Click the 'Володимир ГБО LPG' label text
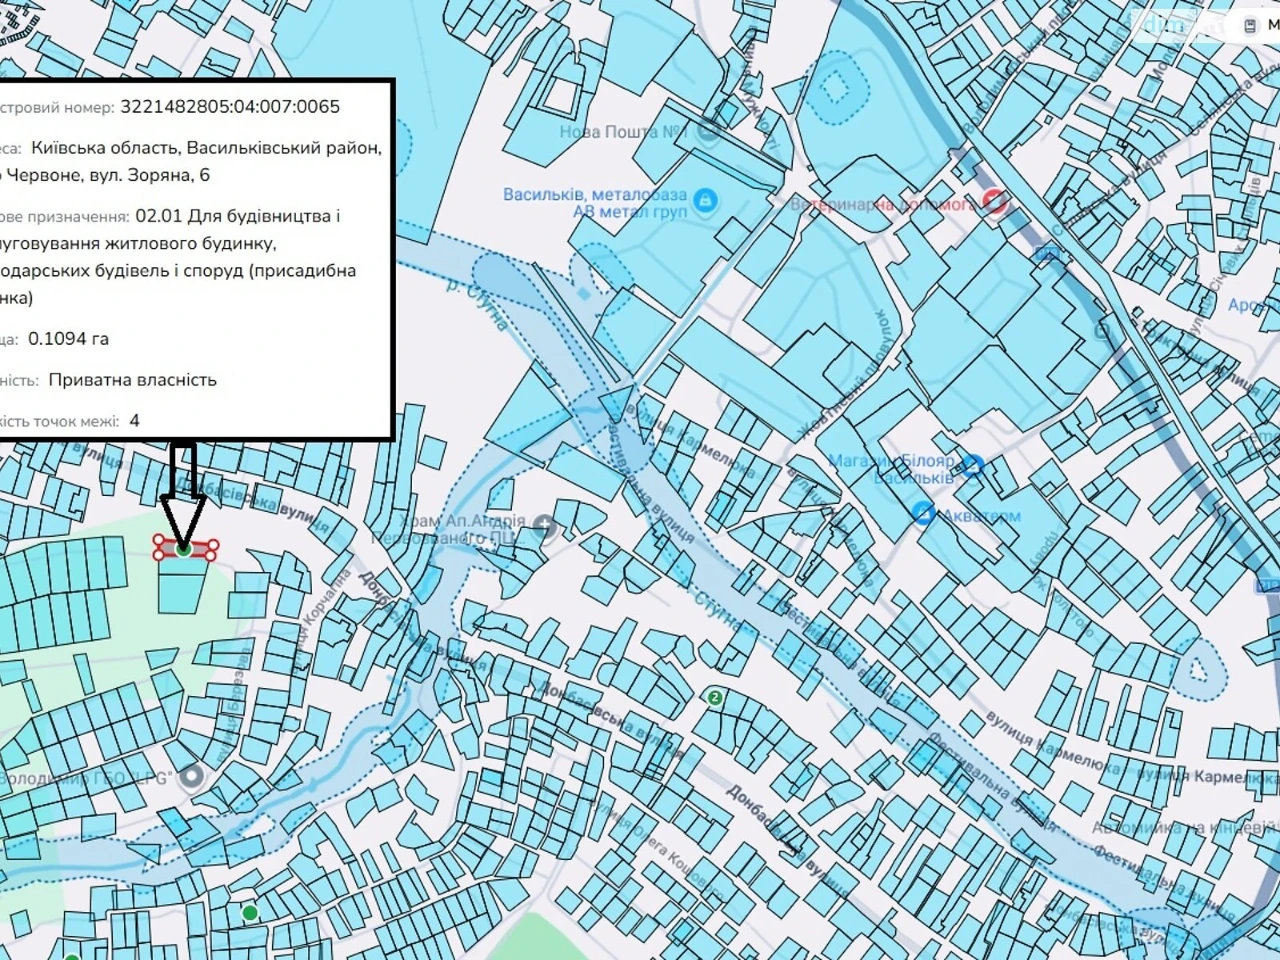Viewport: 1280px width, 960px height. tap(88, 777)
